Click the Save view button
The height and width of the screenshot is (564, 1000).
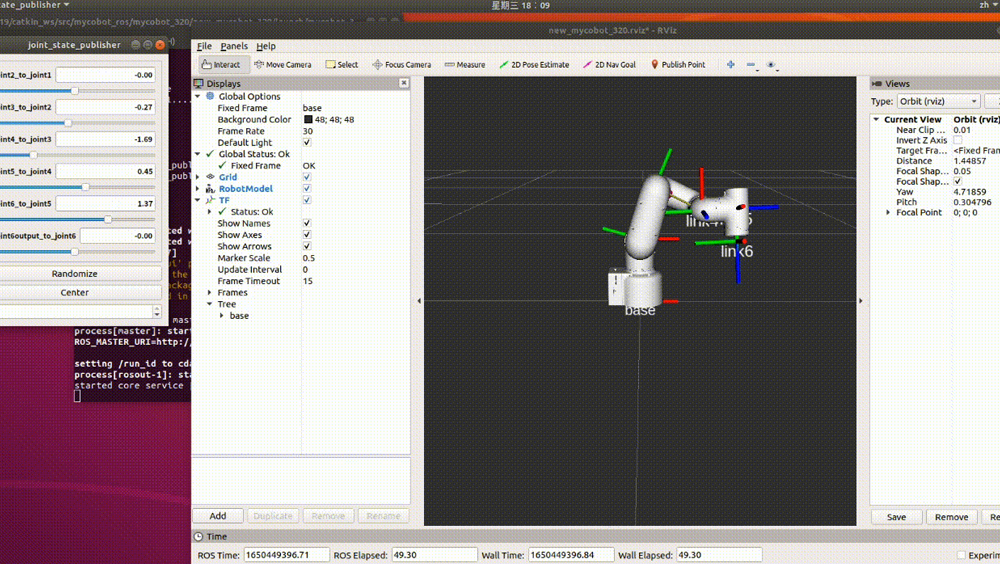point(896,517)
